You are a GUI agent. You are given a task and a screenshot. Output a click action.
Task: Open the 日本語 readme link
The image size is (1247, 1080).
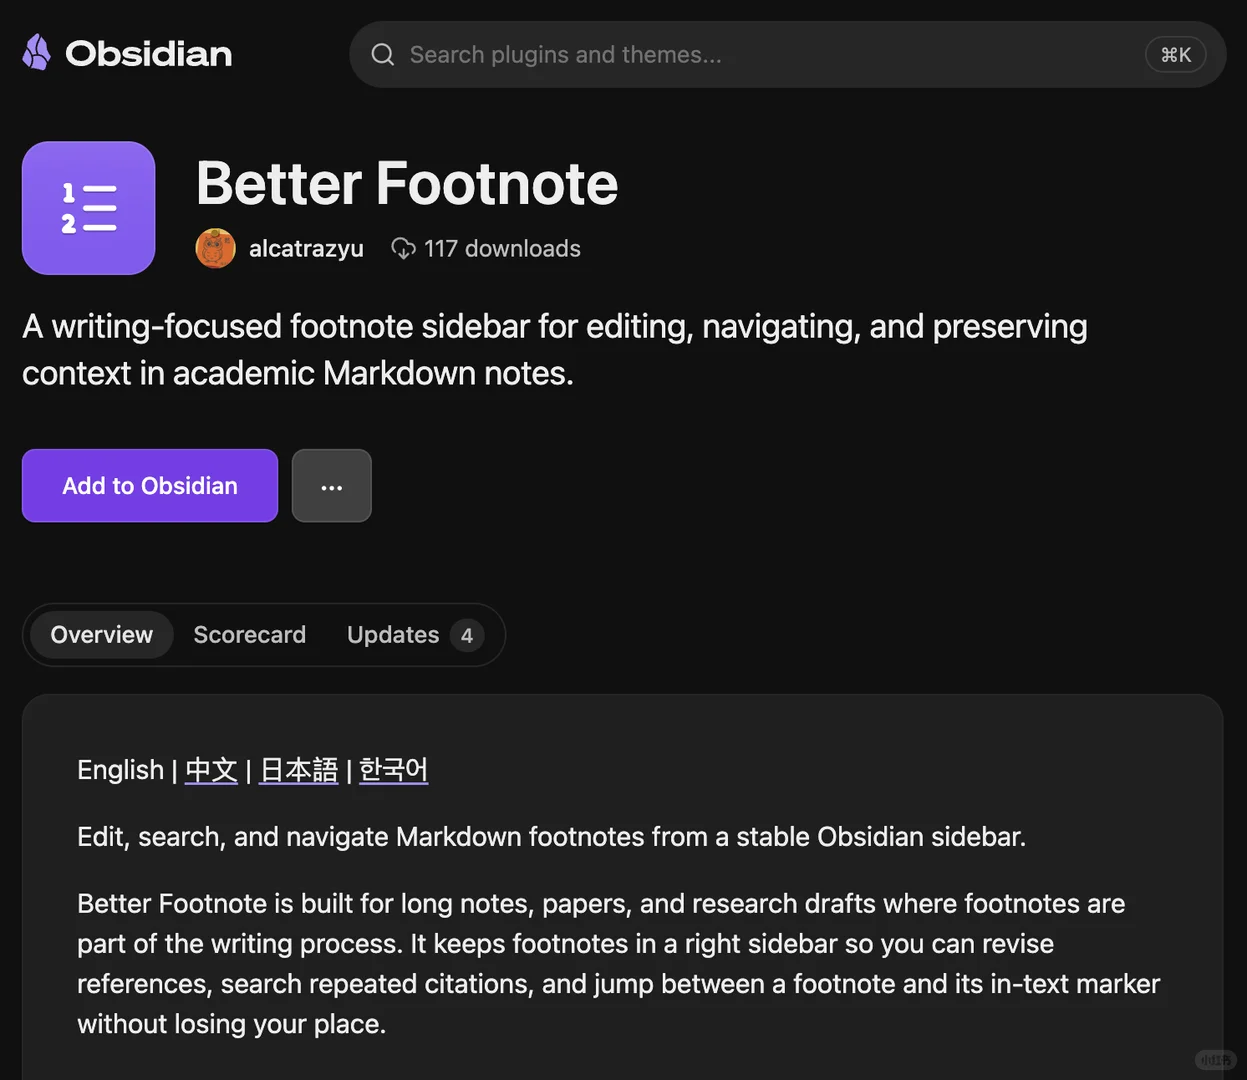coord(299,770)
